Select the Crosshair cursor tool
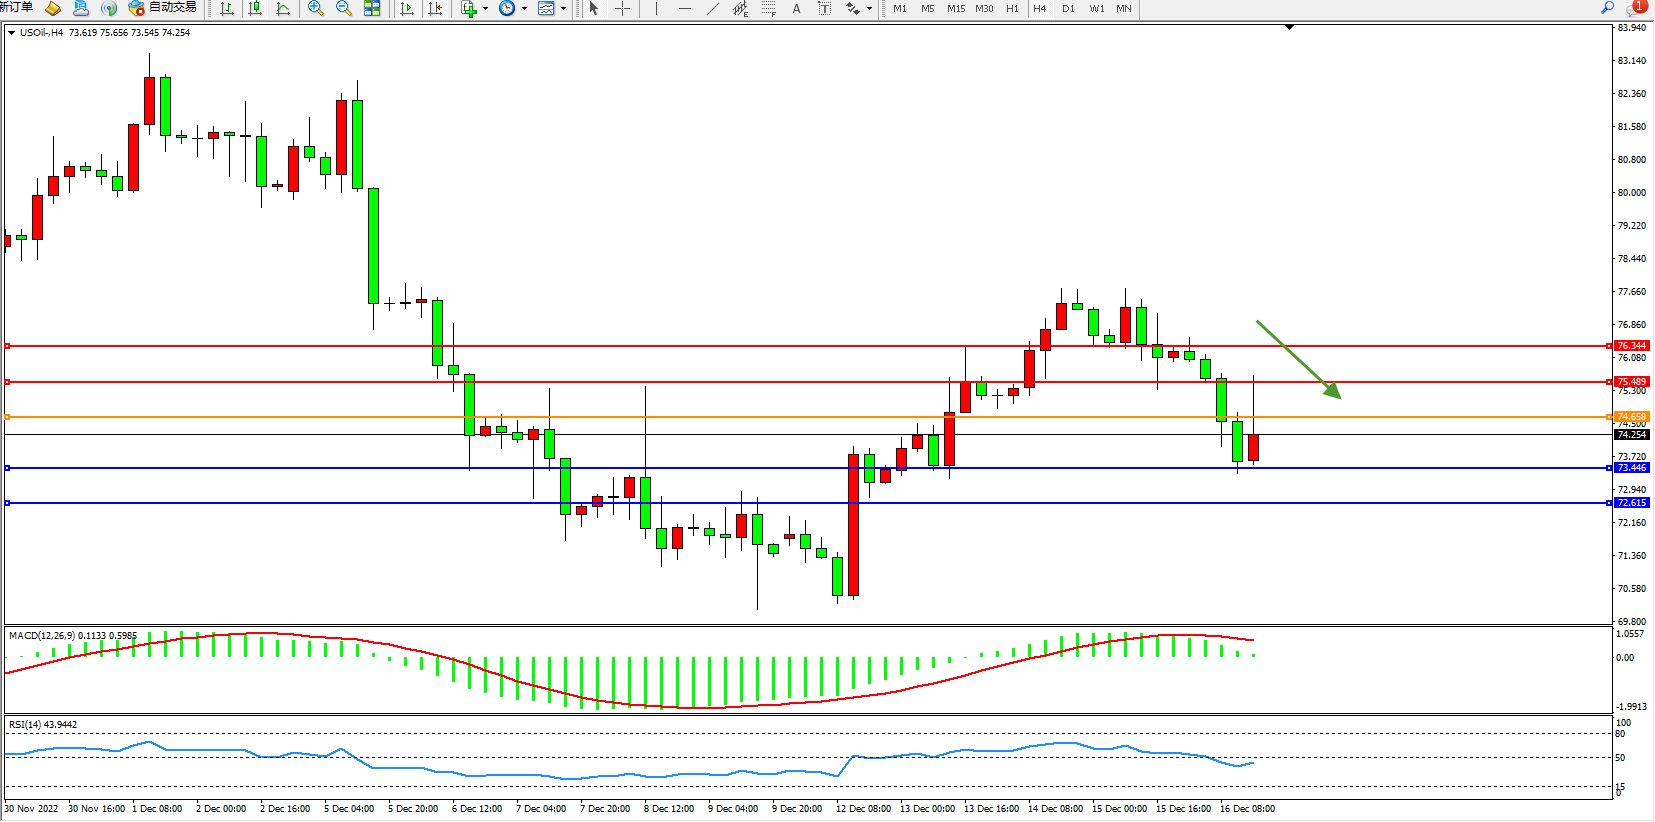The width and height of the screenshot is (1655, 822). (622, 9)
